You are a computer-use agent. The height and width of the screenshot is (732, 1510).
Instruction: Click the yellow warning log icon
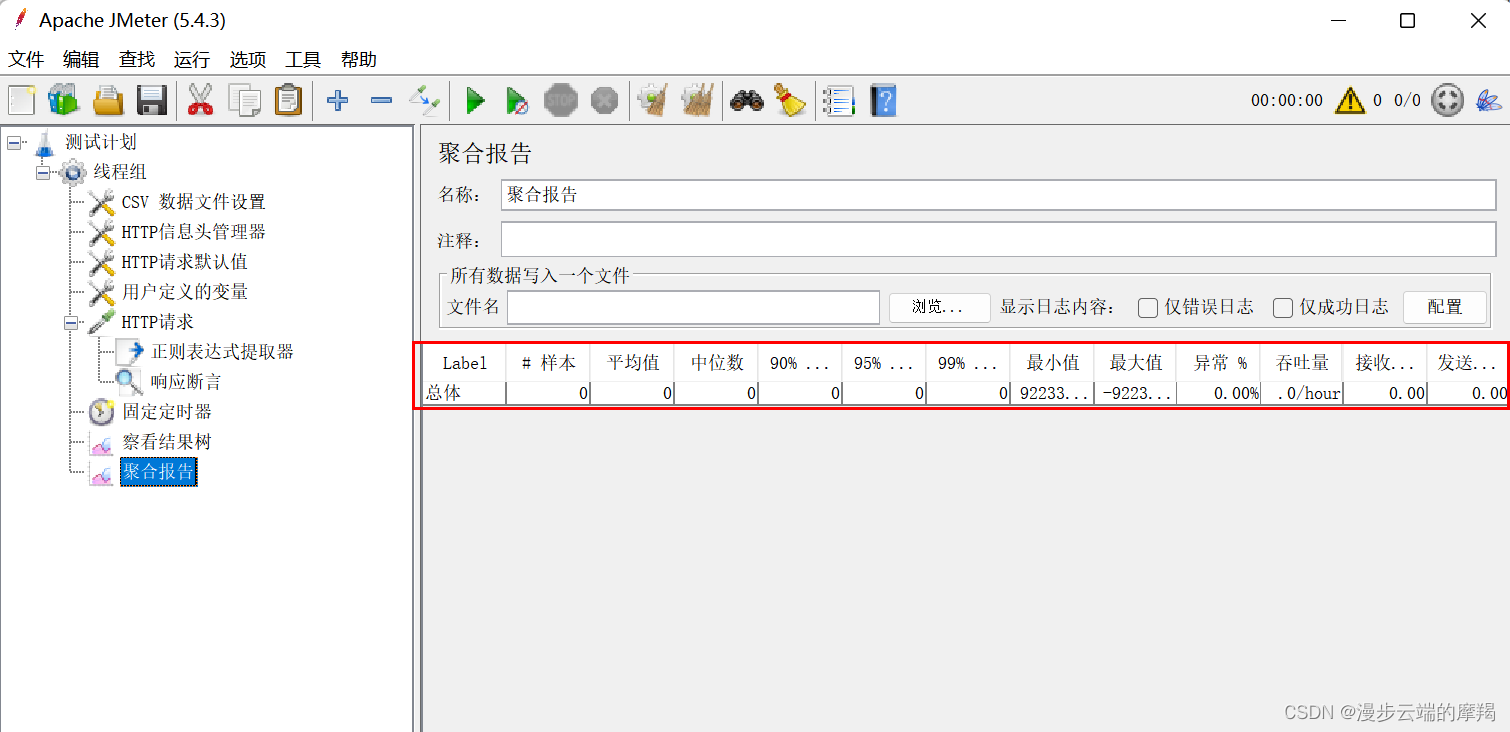1349,100
